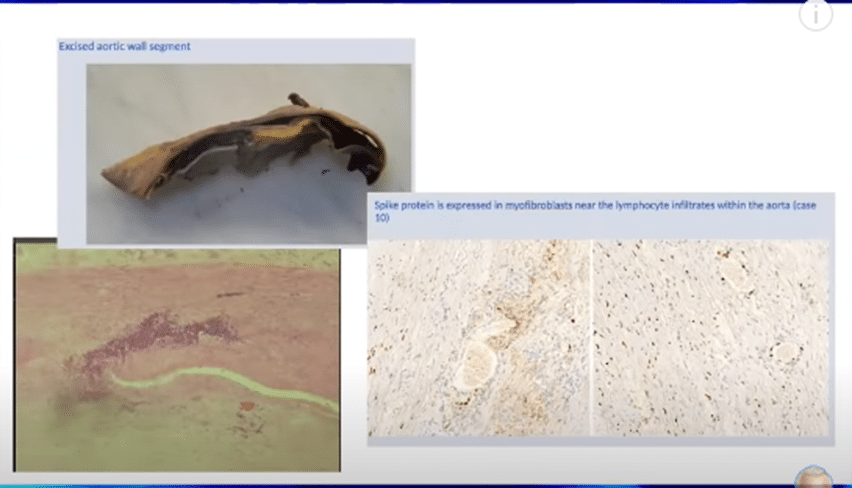
Task: Click the presenter avatar thumbnail
Action: point(813,477)
